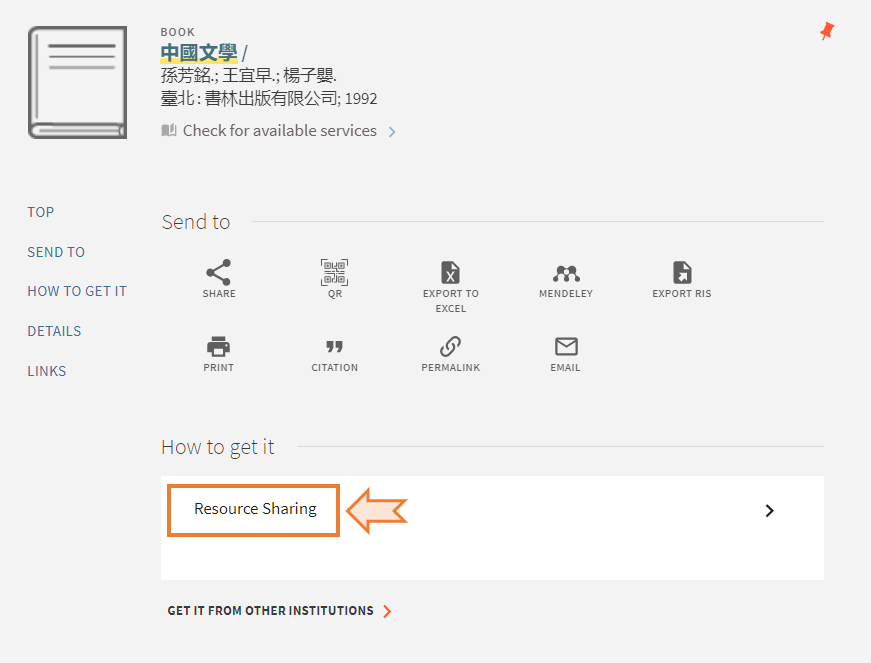Select author line 孫芳銘 text
This screenshot has width=871, height=663.
pos(248,75)
